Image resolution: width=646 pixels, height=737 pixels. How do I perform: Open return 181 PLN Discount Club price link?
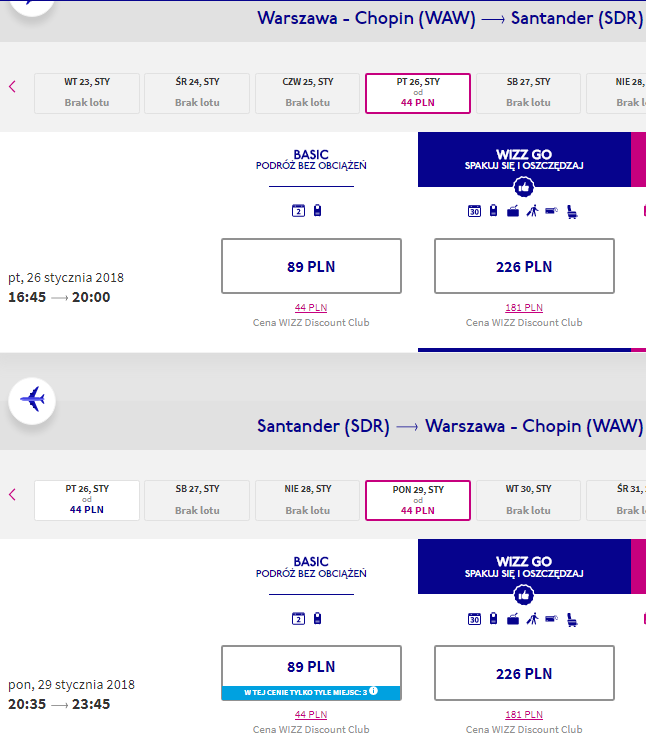(524, 714)
